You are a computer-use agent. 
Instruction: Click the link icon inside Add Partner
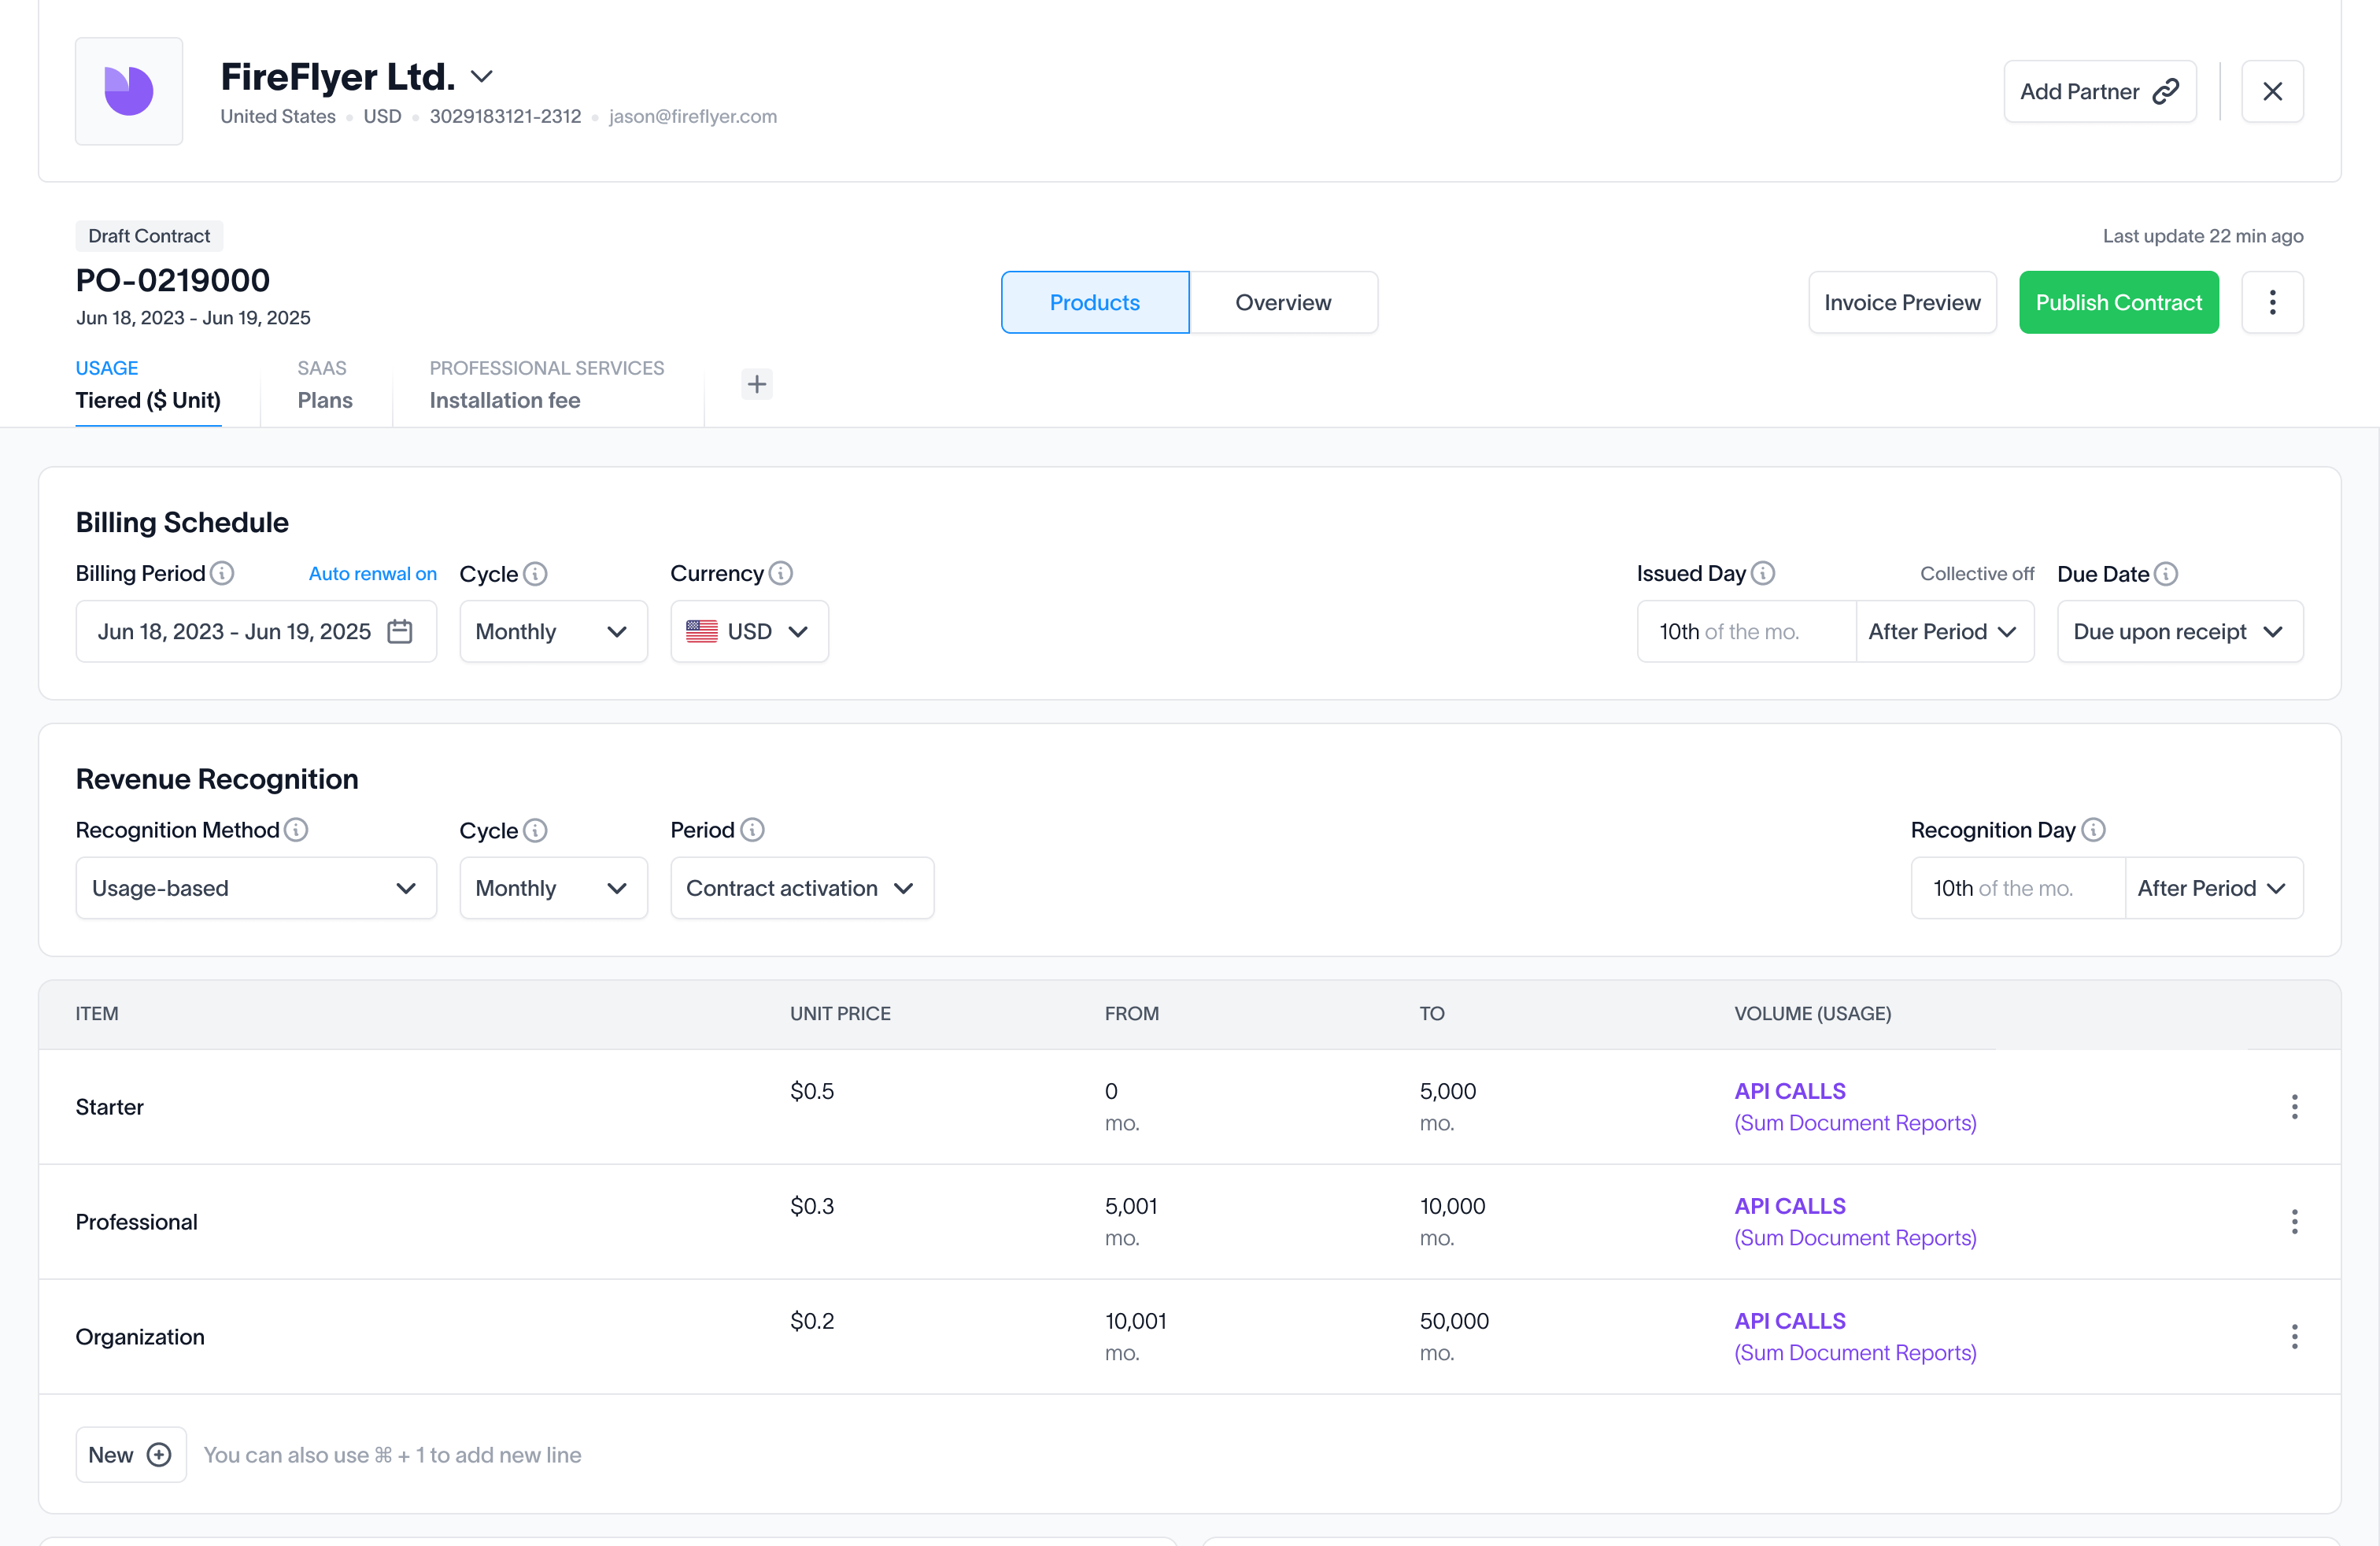point(2165,91)
